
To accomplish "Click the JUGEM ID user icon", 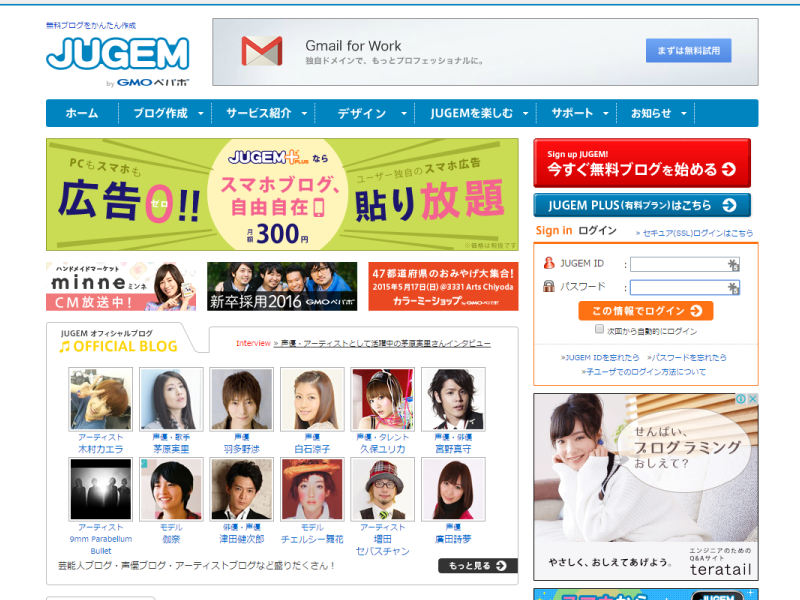I will point(549,263).
